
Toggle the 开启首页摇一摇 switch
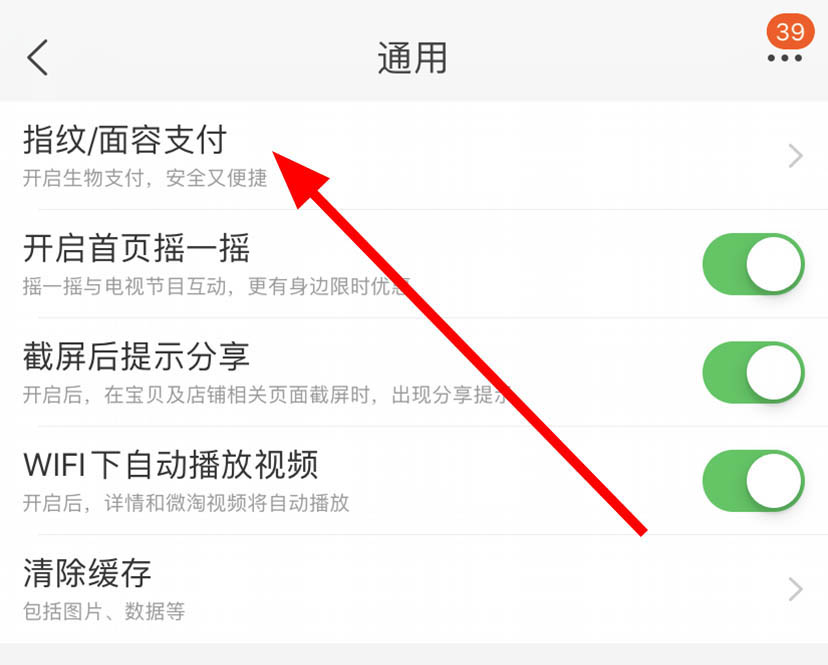point(754,264)
